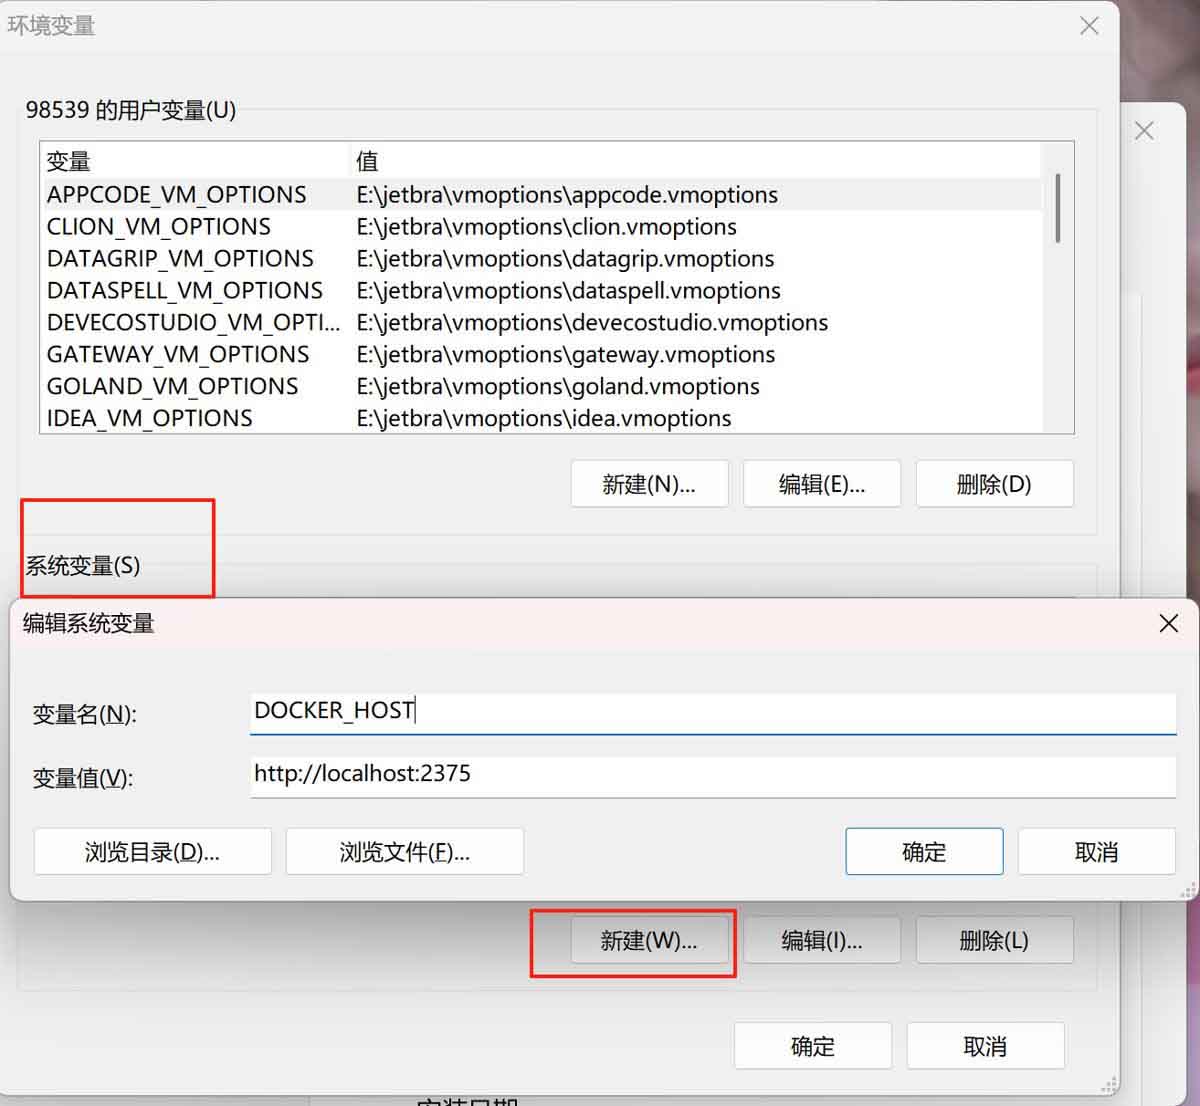Close the 环境变量 window
This screenshot has height=1106, width=1200.
pos(1089,26)
